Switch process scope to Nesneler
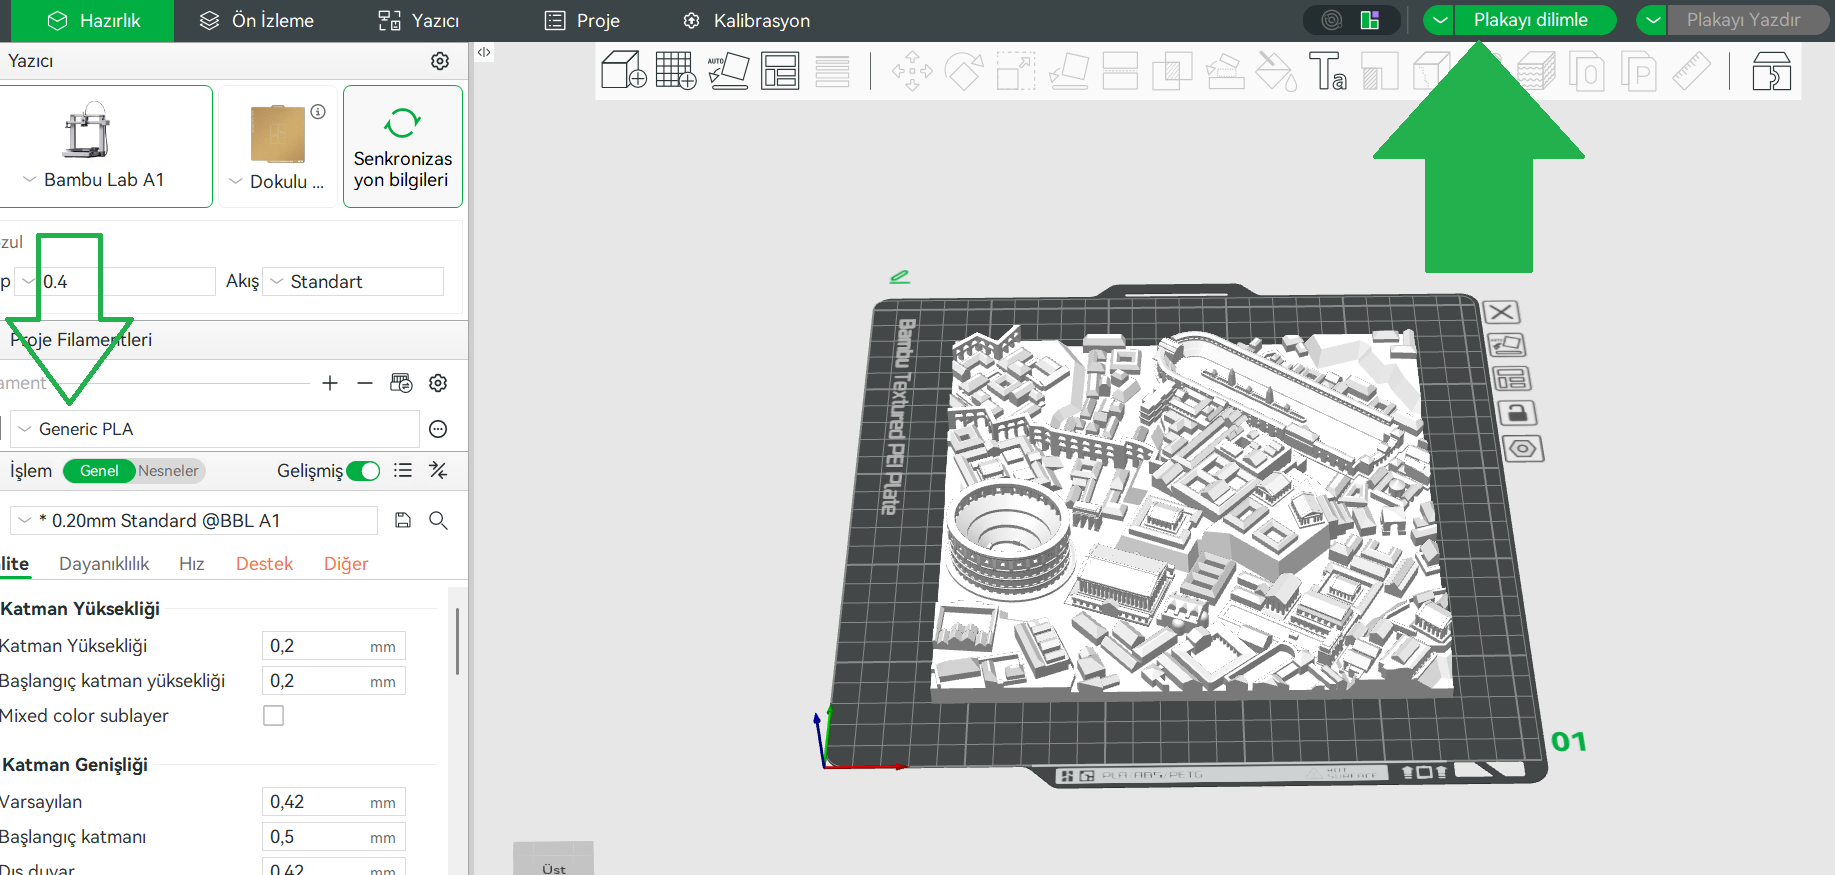 [x=169, y=471]
